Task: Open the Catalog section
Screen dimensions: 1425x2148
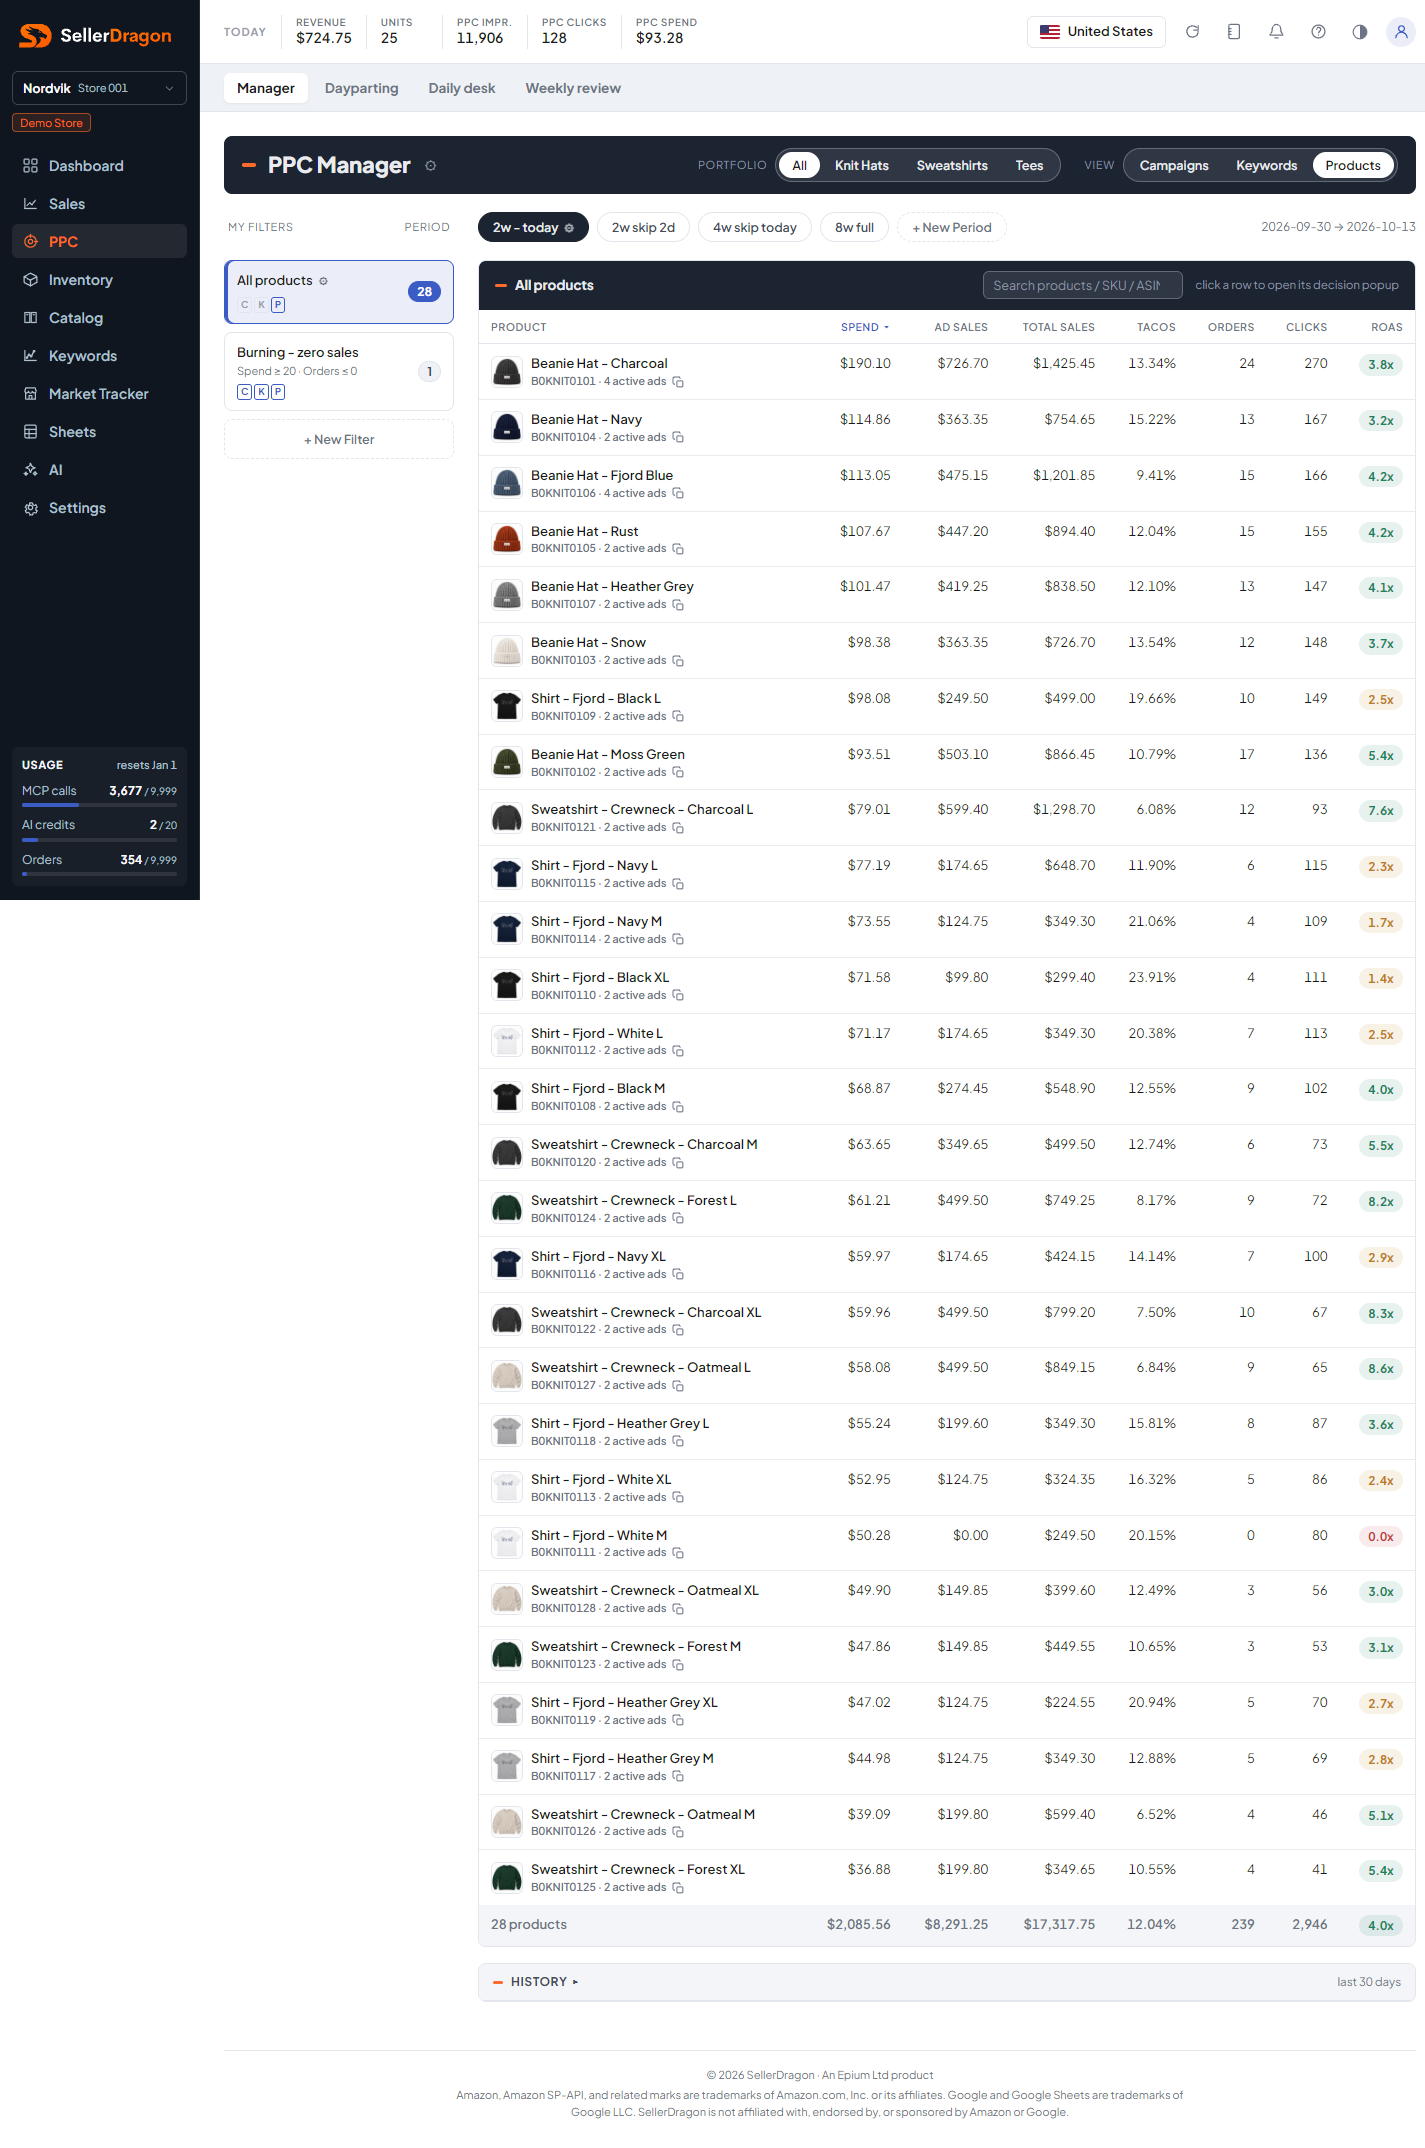Action: (x=99, y=318)
